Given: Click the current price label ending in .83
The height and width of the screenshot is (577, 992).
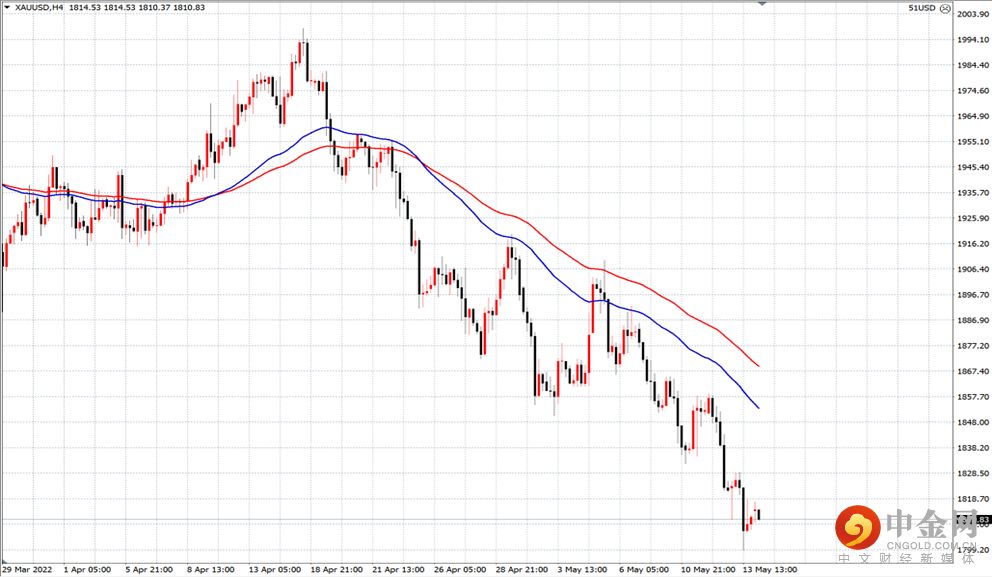Looking at the screenshot, I should coord(973,520).
